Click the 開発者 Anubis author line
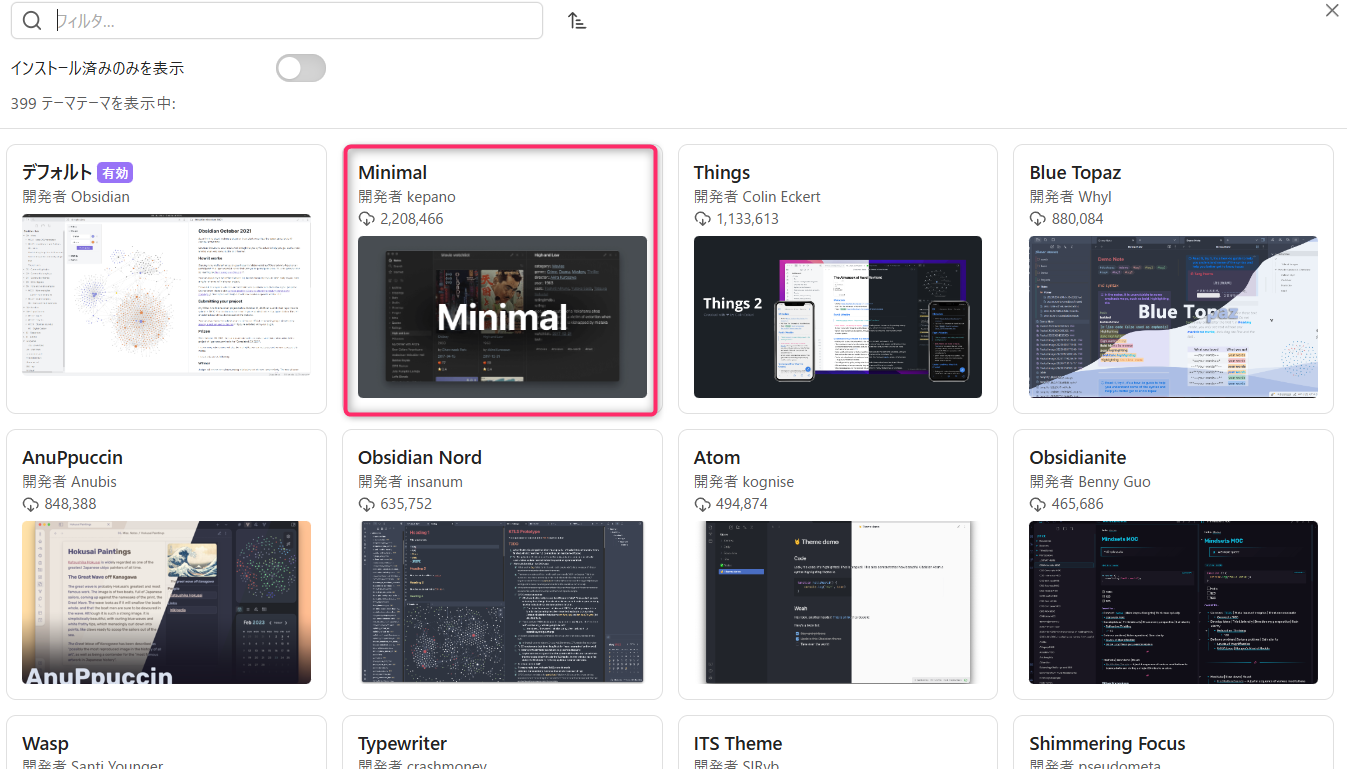This screenshot has height=769, width=1347. (69, 481)
